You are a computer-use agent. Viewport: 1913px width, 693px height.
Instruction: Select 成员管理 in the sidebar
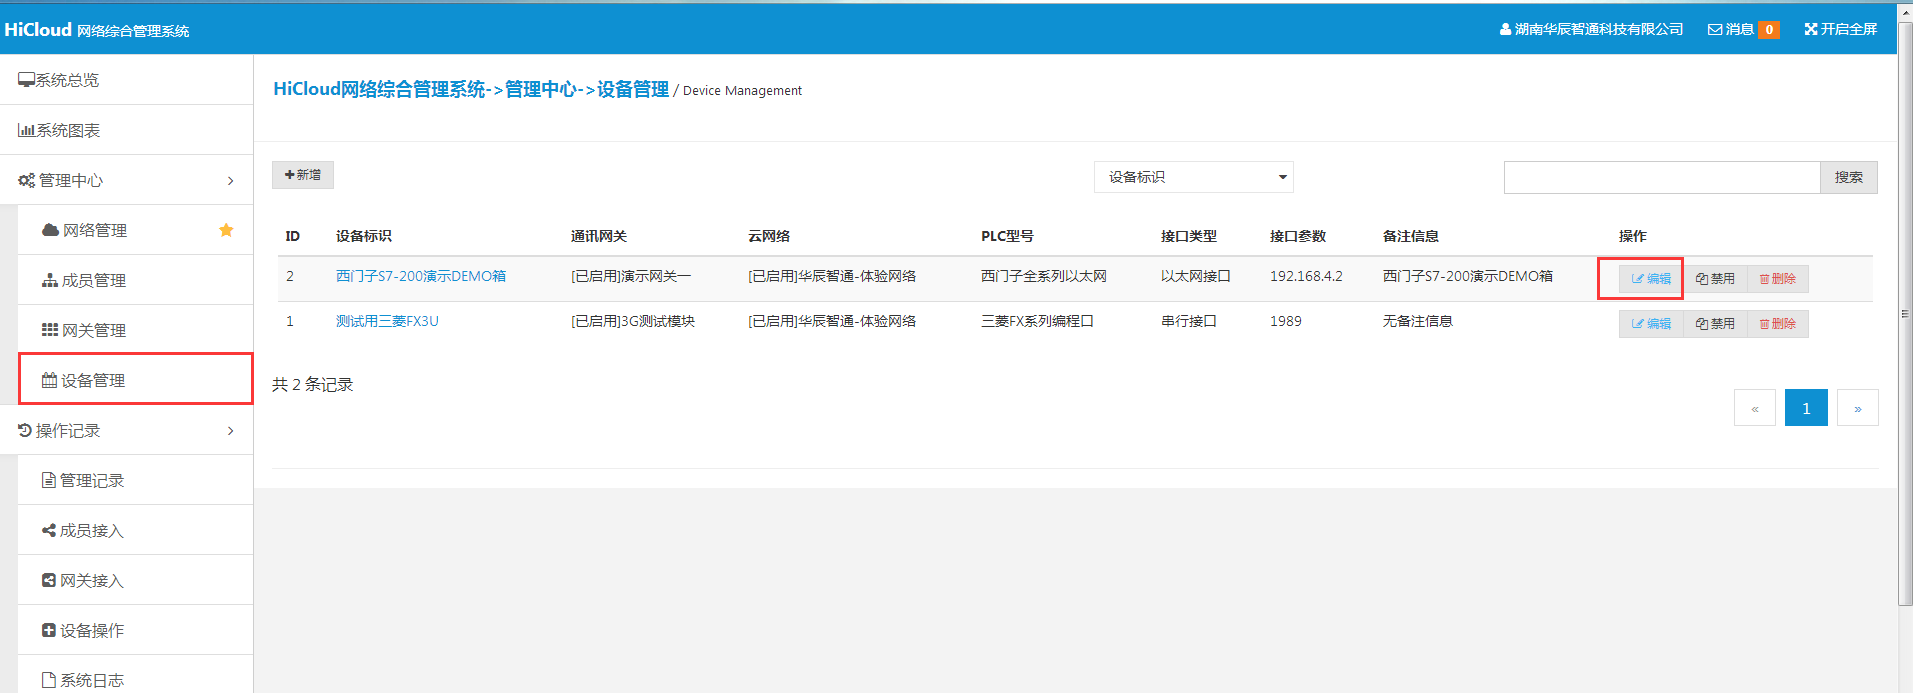point(93,280)
